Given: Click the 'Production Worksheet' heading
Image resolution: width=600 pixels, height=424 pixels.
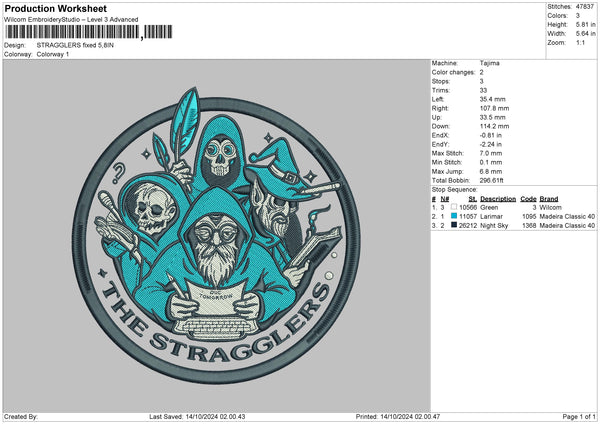Looking at the screenshot, I should coord(56,8).
